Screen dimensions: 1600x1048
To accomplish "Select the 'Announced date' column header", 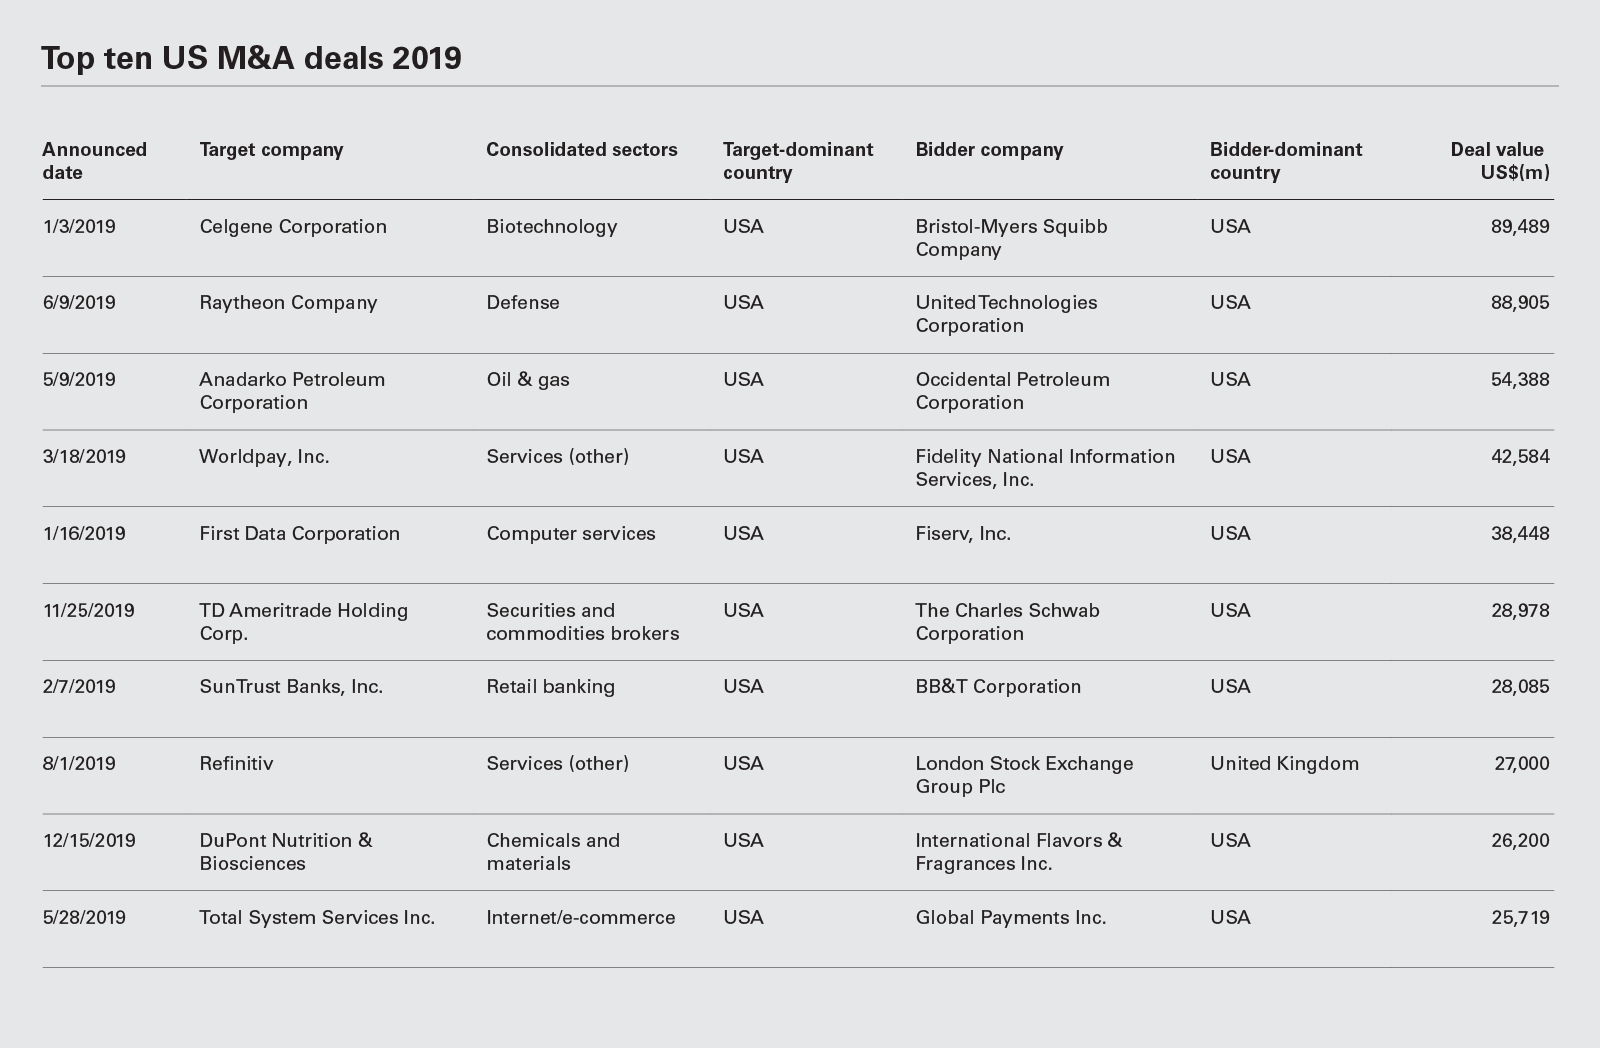I will [94, 161].
